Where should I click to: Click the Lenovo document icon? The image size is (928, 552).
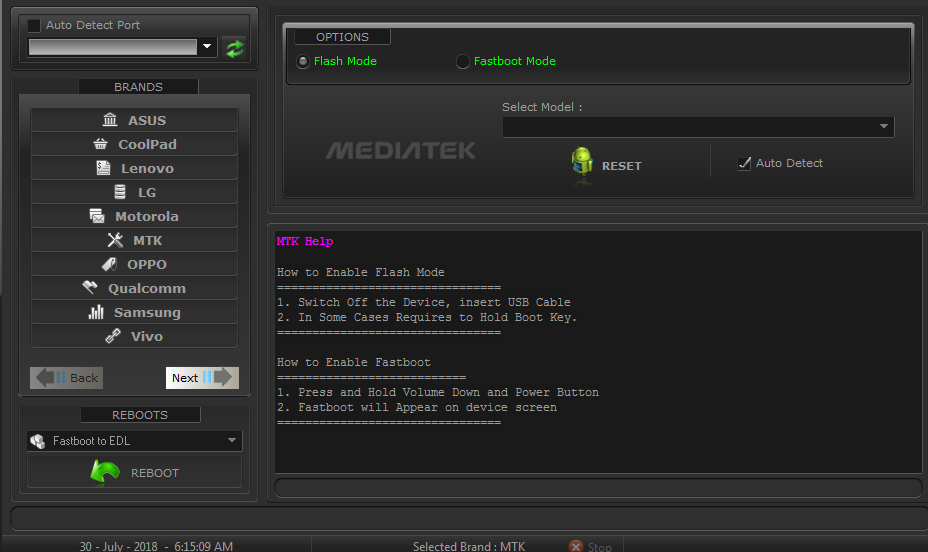[x=104, y=168]
